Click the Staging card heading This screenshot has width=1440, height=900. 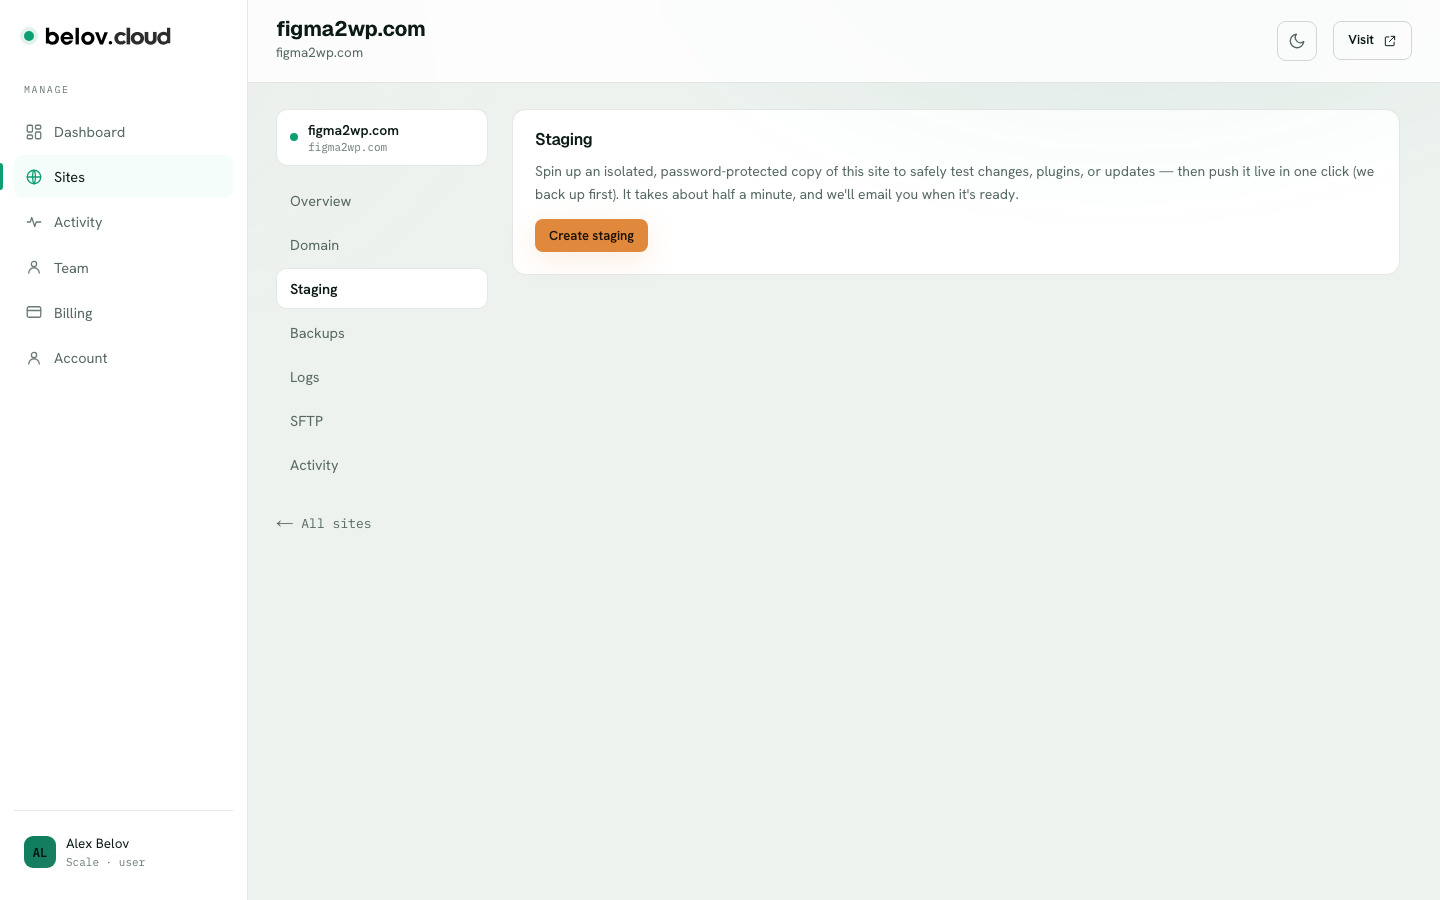click(x=564, y=139)
